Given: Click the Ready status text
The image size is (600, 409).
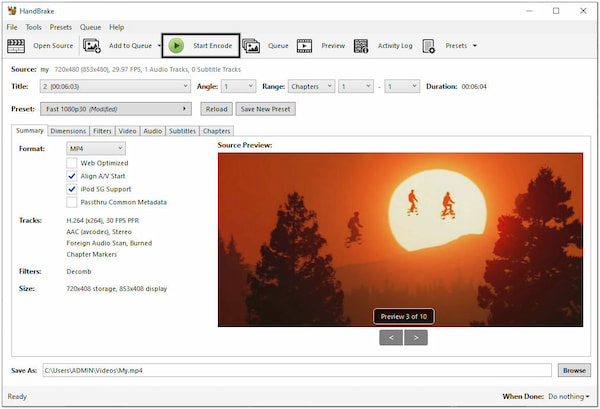Looking at the screenshot, I should (x=17, y=396).
